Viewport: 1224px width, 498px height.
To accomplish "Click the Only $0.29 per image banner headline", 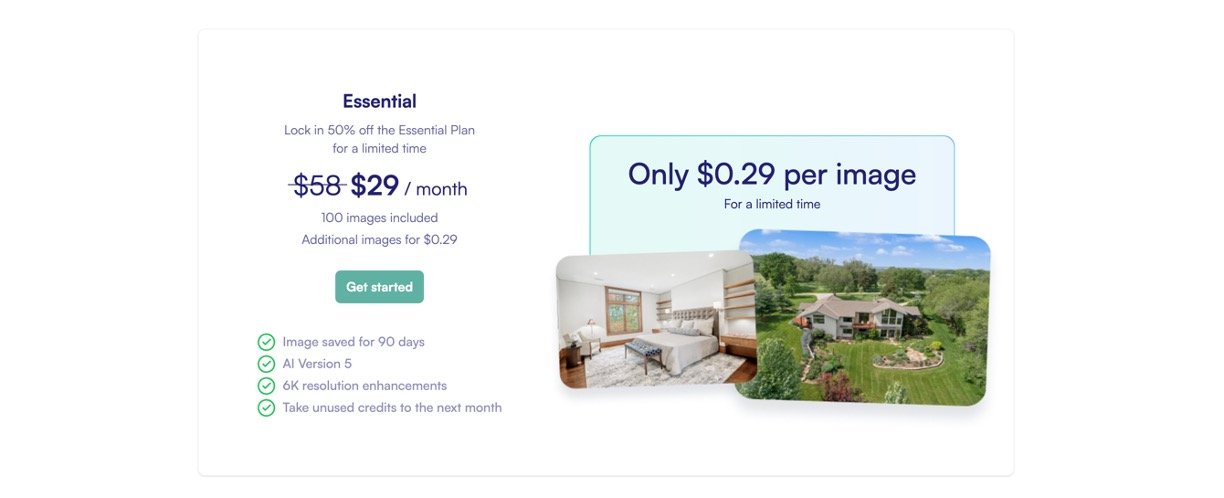I will (x=771, y=174).
